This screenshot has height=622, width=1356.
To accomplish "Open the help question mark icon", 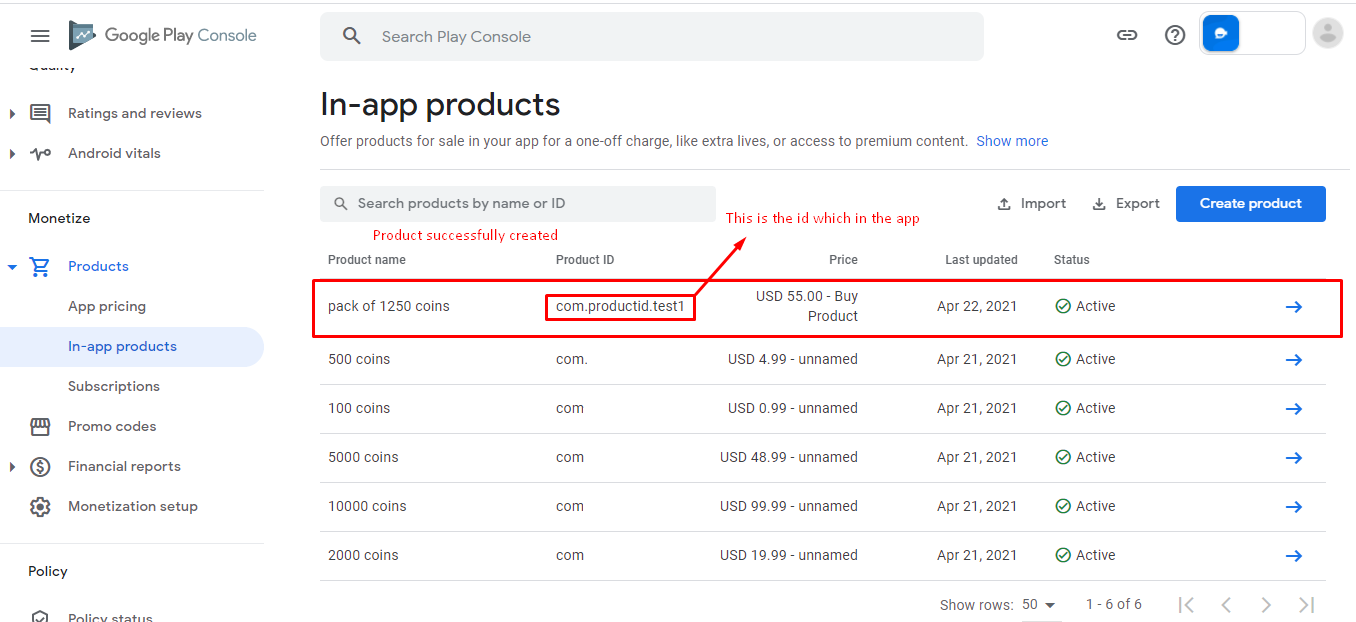I will click(x=1175, y=35).
